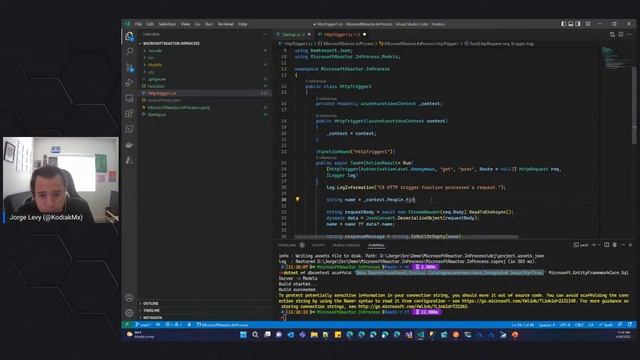The width and height of the screenshot is (640, 360).
Task: Switch to the DEBUG CONSOLE panel tab
Action: tap(346, 245)
